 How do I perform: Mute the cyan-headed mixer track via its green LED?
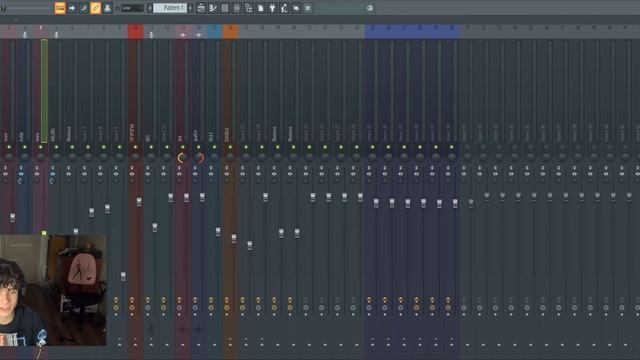pyautogui.click(x=214, y=147)
